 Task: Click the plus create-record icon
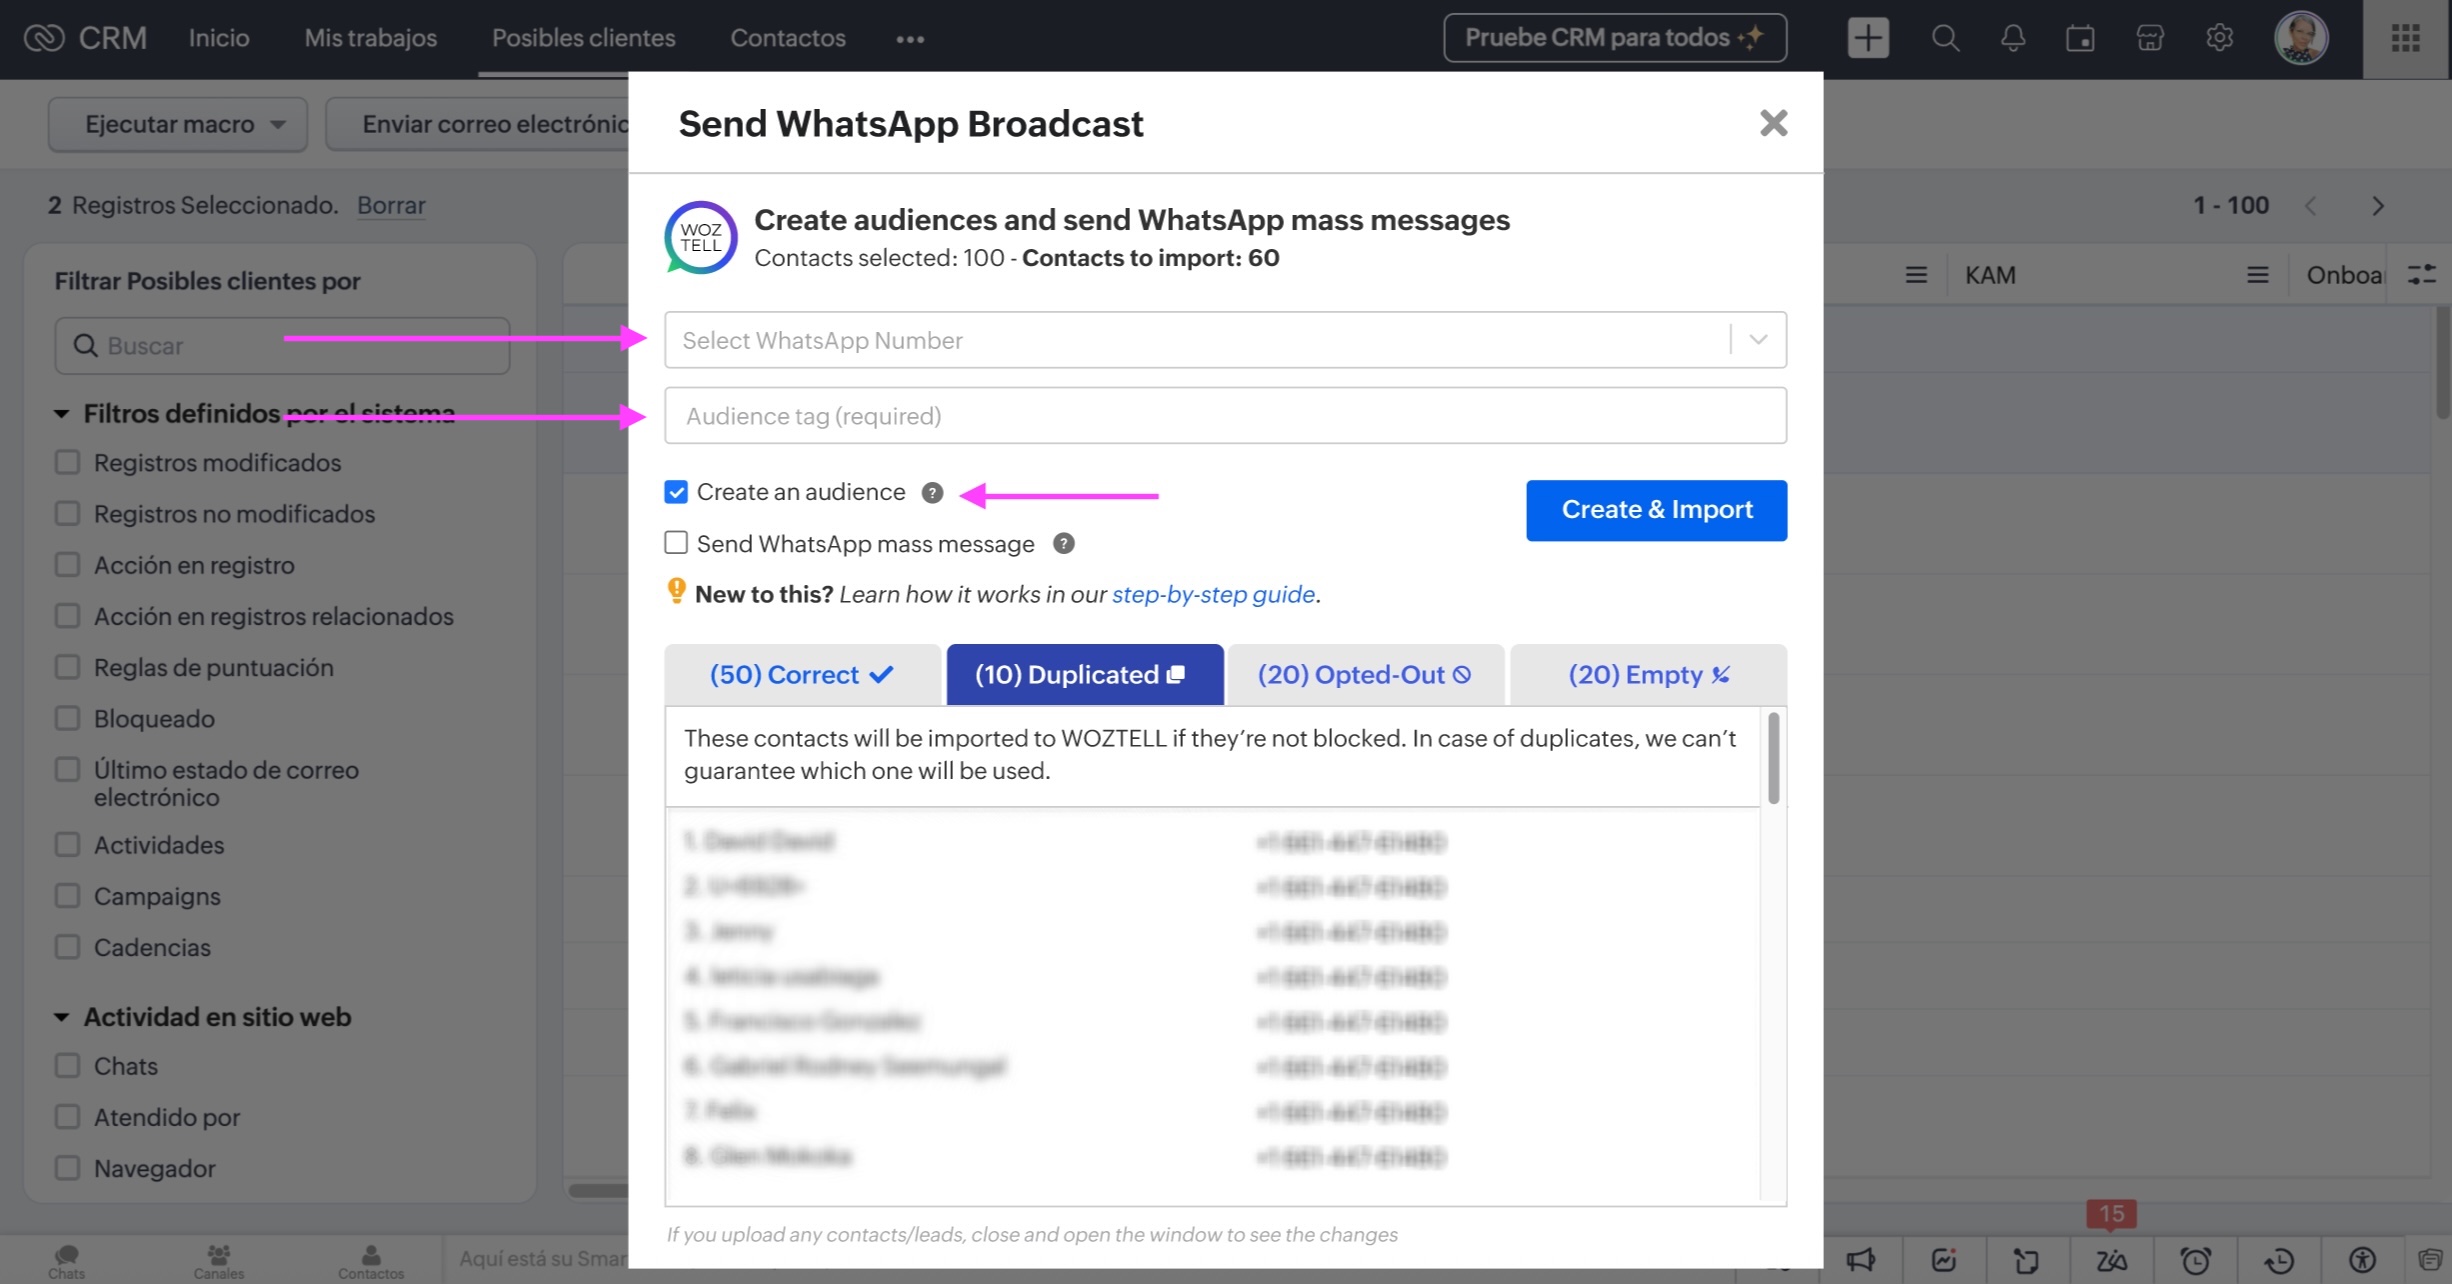coord(1868,38)
